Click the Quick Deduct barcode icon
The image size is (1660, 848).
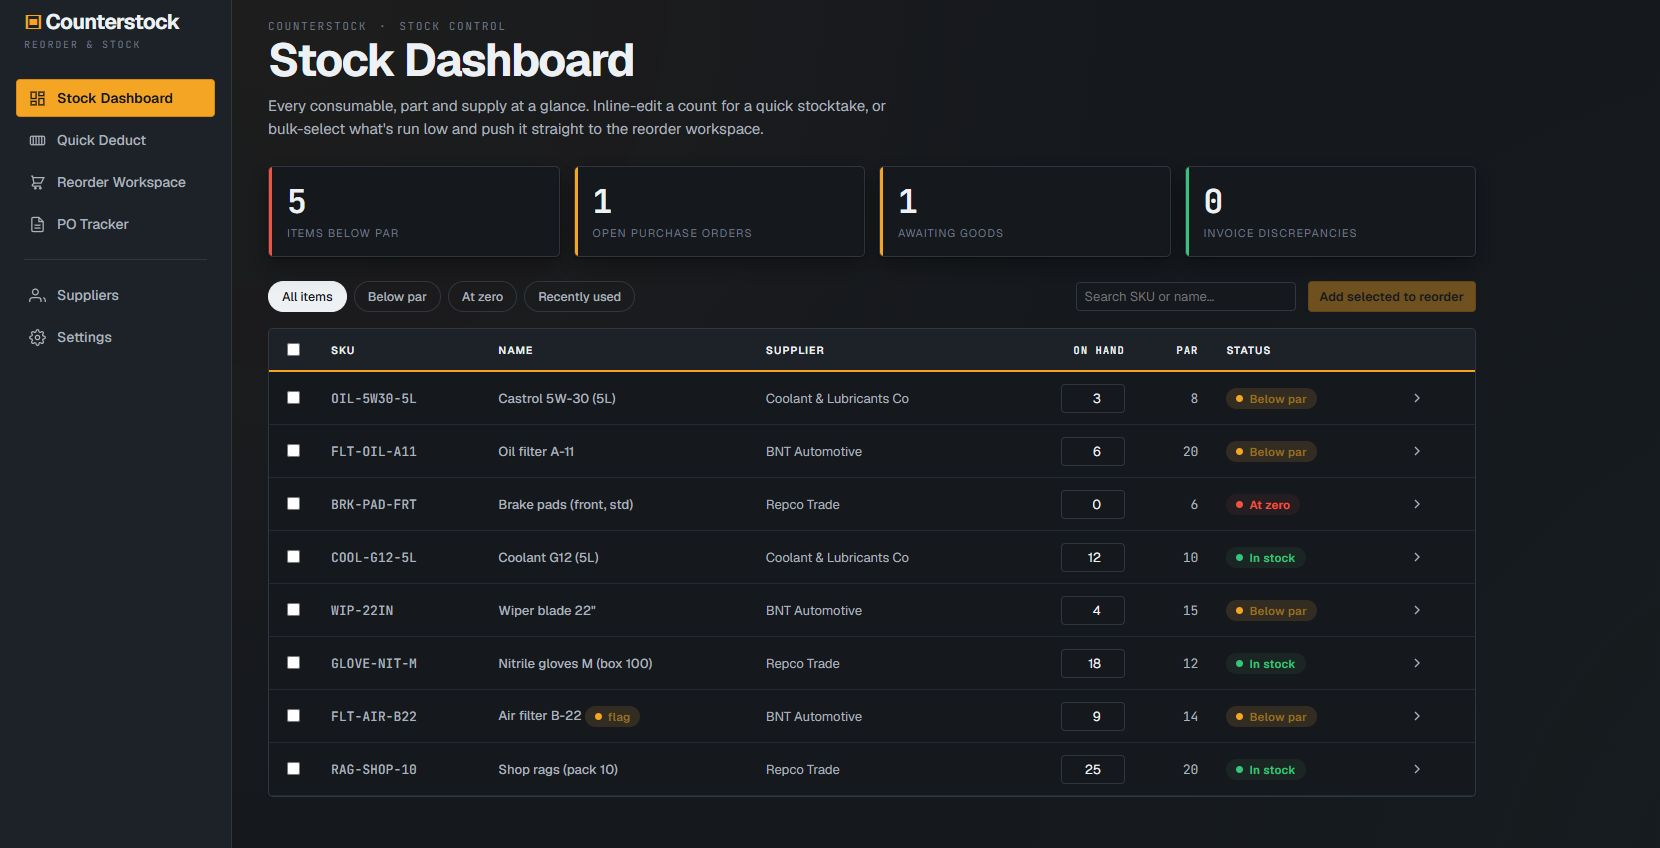[x=37, y=140]
